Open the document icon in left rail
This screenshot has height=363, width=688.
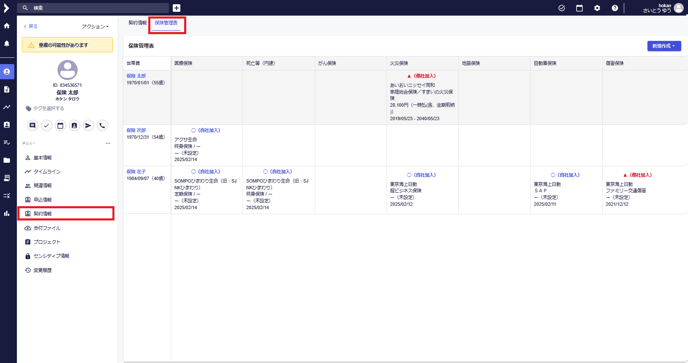point(7,90)
